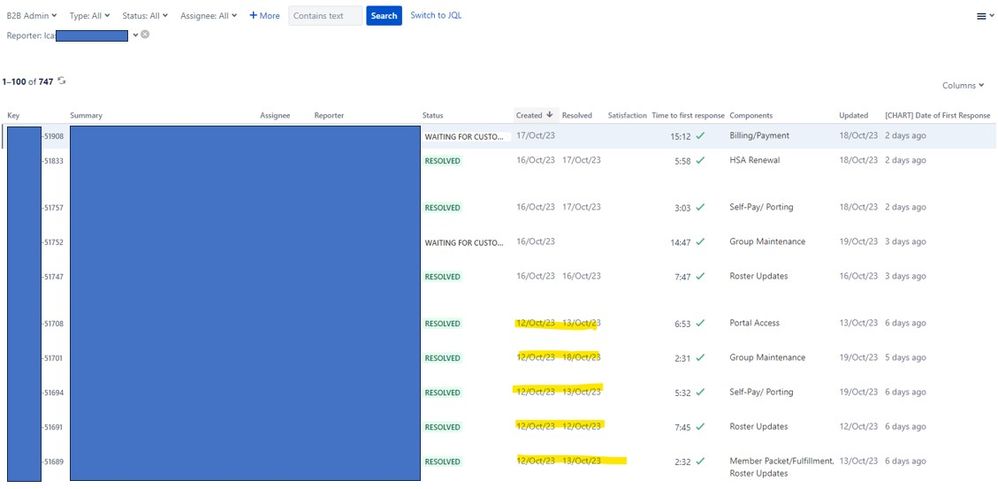Image resolution: width=998 pixels, height=489 pixels.
Task: Refresh results with the refresh icon
Action: point(62,81)
